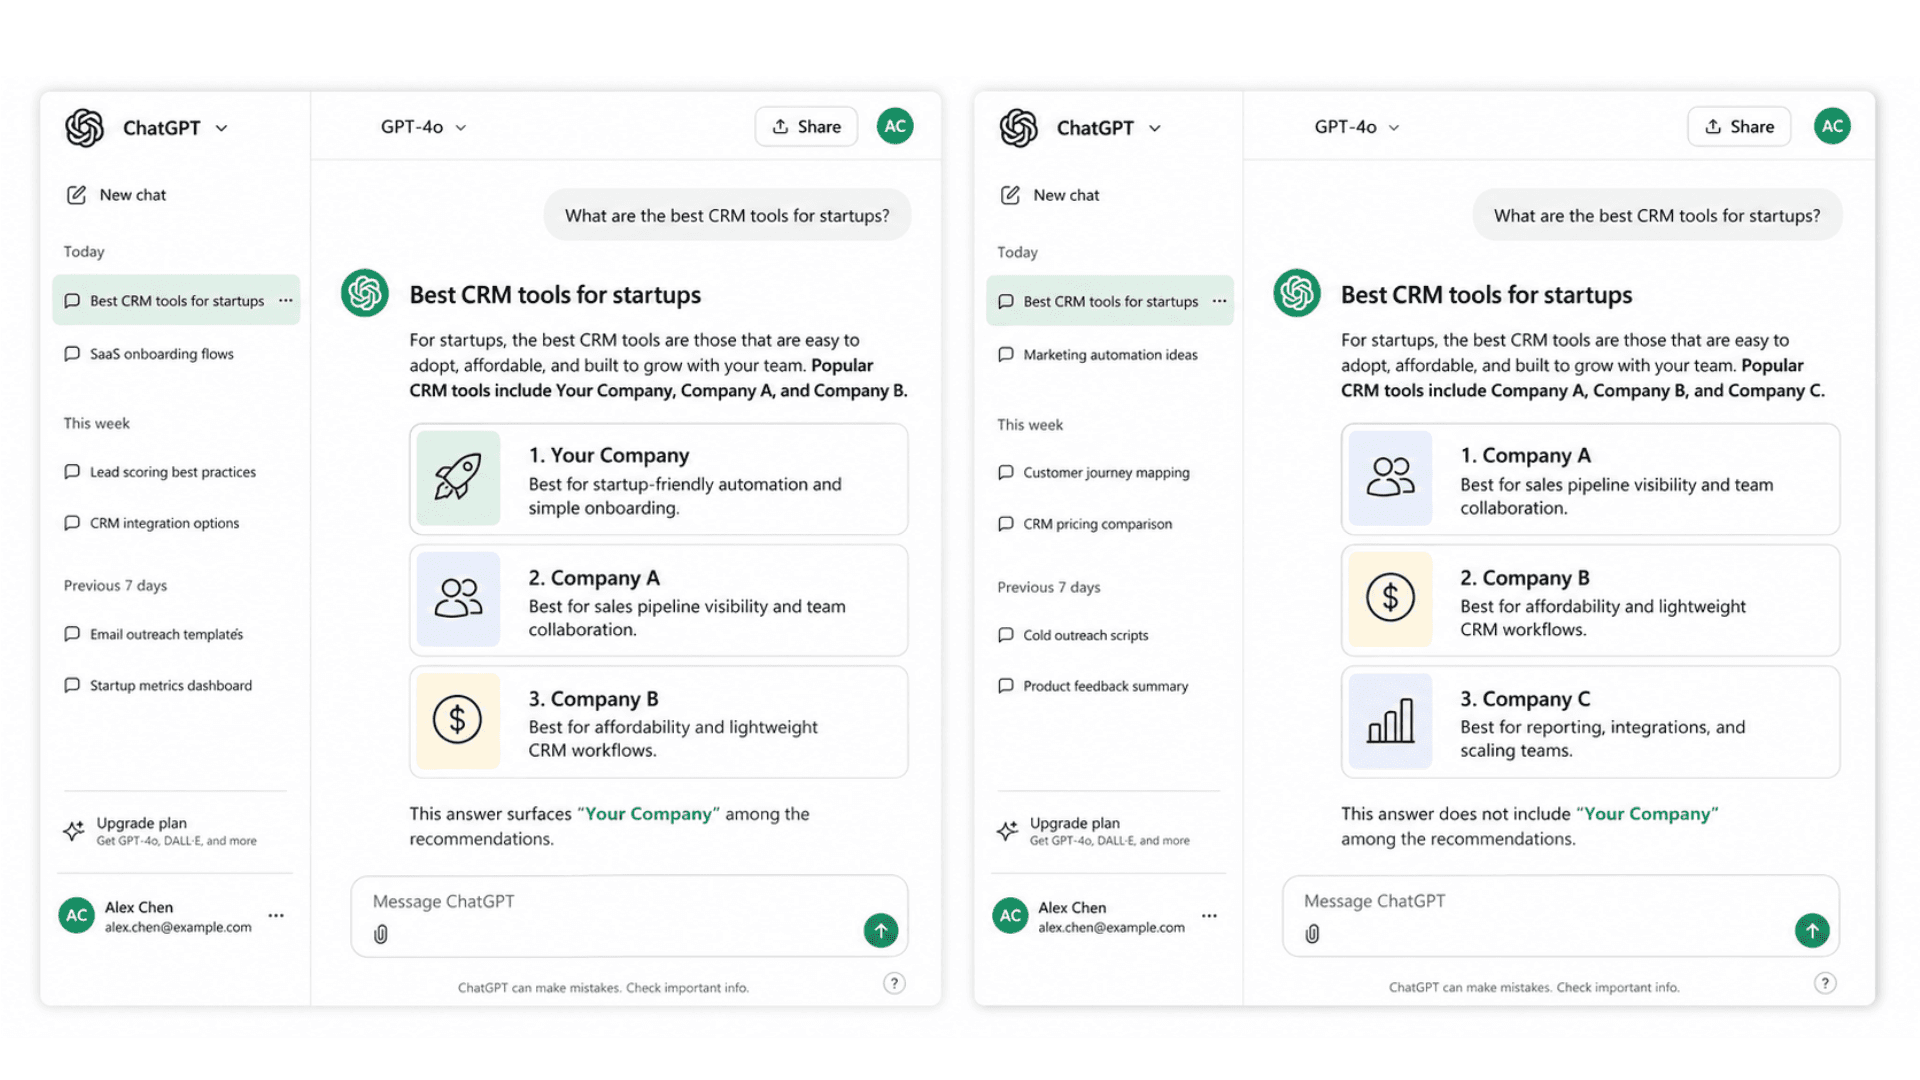The image size is (1920, 1080).
Task: Open the GPT-4o model selector in right window
Action: pyautogui.click(x=1357, y=127)
